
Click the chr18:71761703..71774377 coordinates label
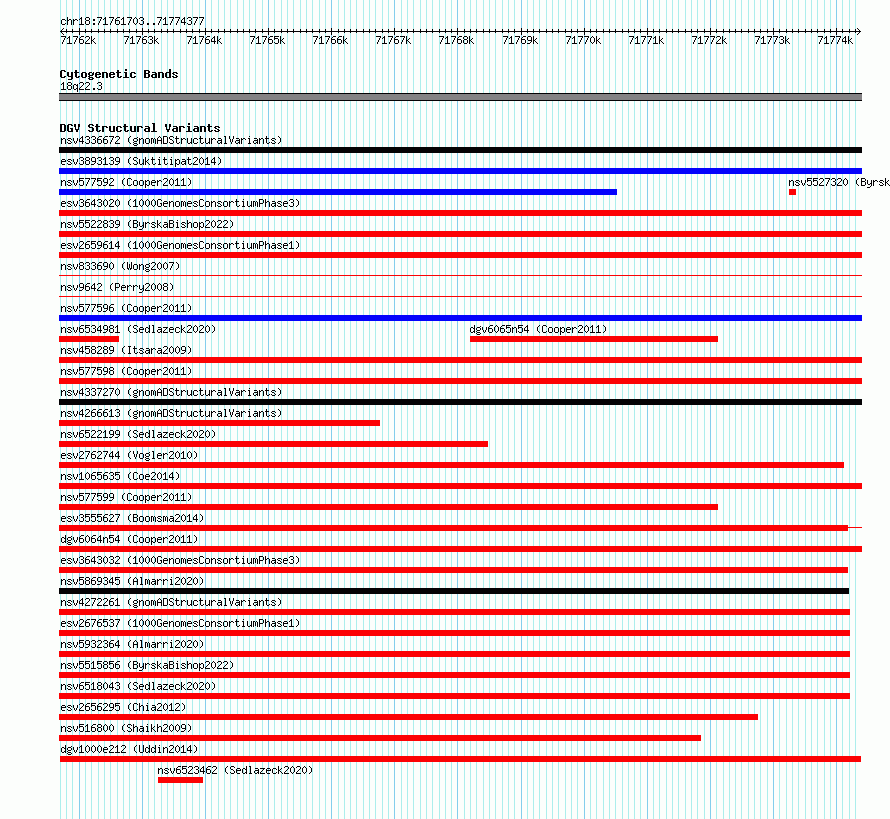point(132,21)
